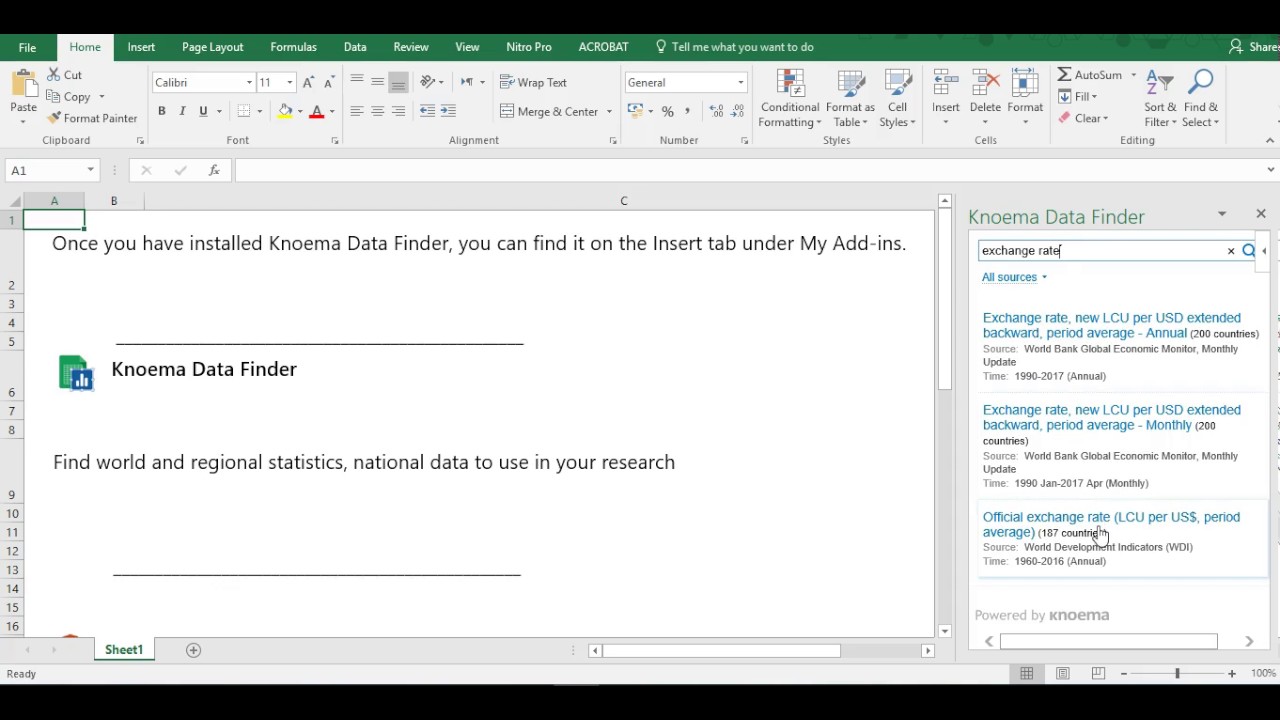The height and width of the screenshot is (720, 1280).
Task: Click the Delete cells icon
Action: click(x=985, y=85)
